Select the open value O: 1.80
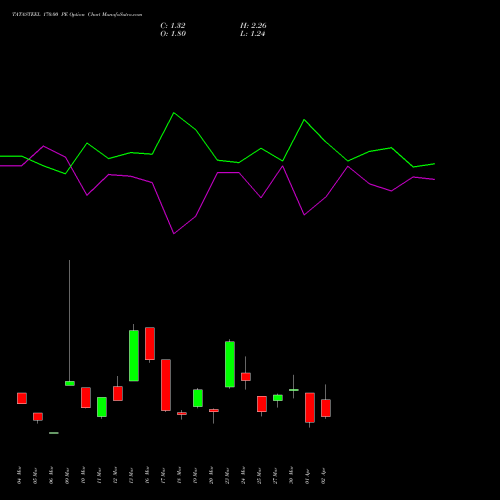 coord(173,34)
